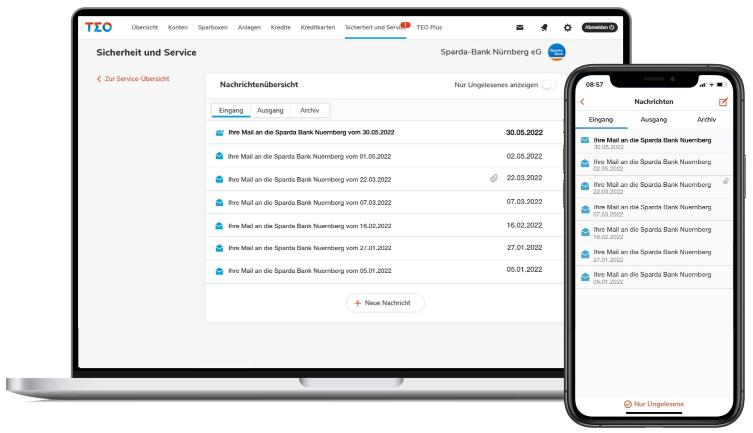Click envelope icon of 16.02.2022 desktop message
Viewport: 753px width, 433px height.
[x=219, y=226]
